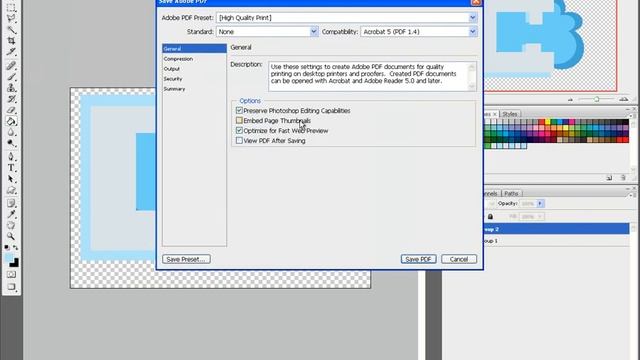
Task: Select the Notes tool
Action: click(x=11, y=203)
